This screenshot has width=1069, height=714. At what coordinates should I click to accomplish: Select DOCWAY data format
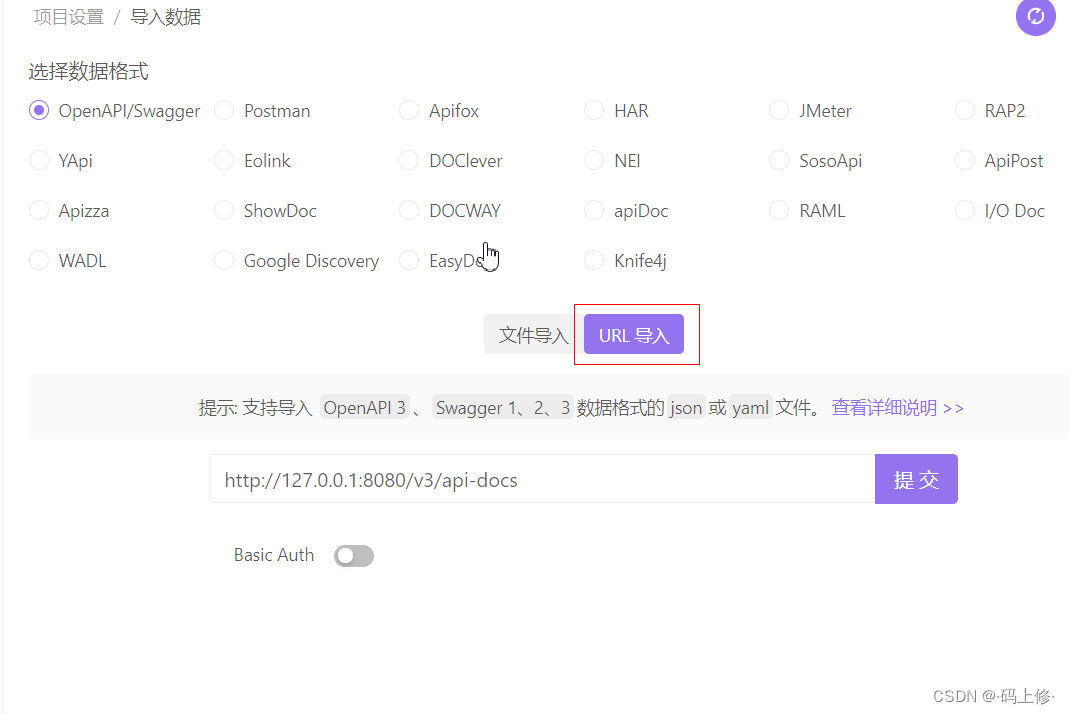click(x=409, y=210)
